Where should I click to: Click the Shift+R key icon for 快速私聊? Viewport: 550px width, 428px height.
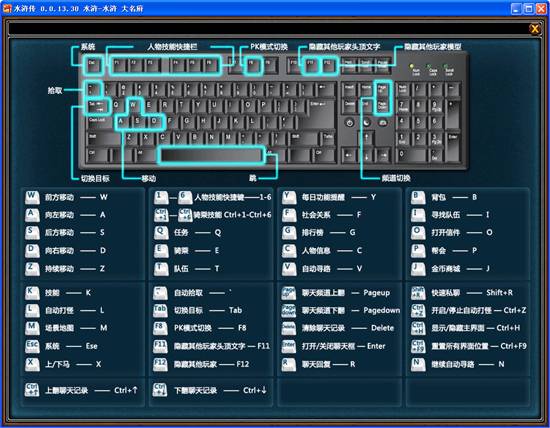[x=418, y=293]
